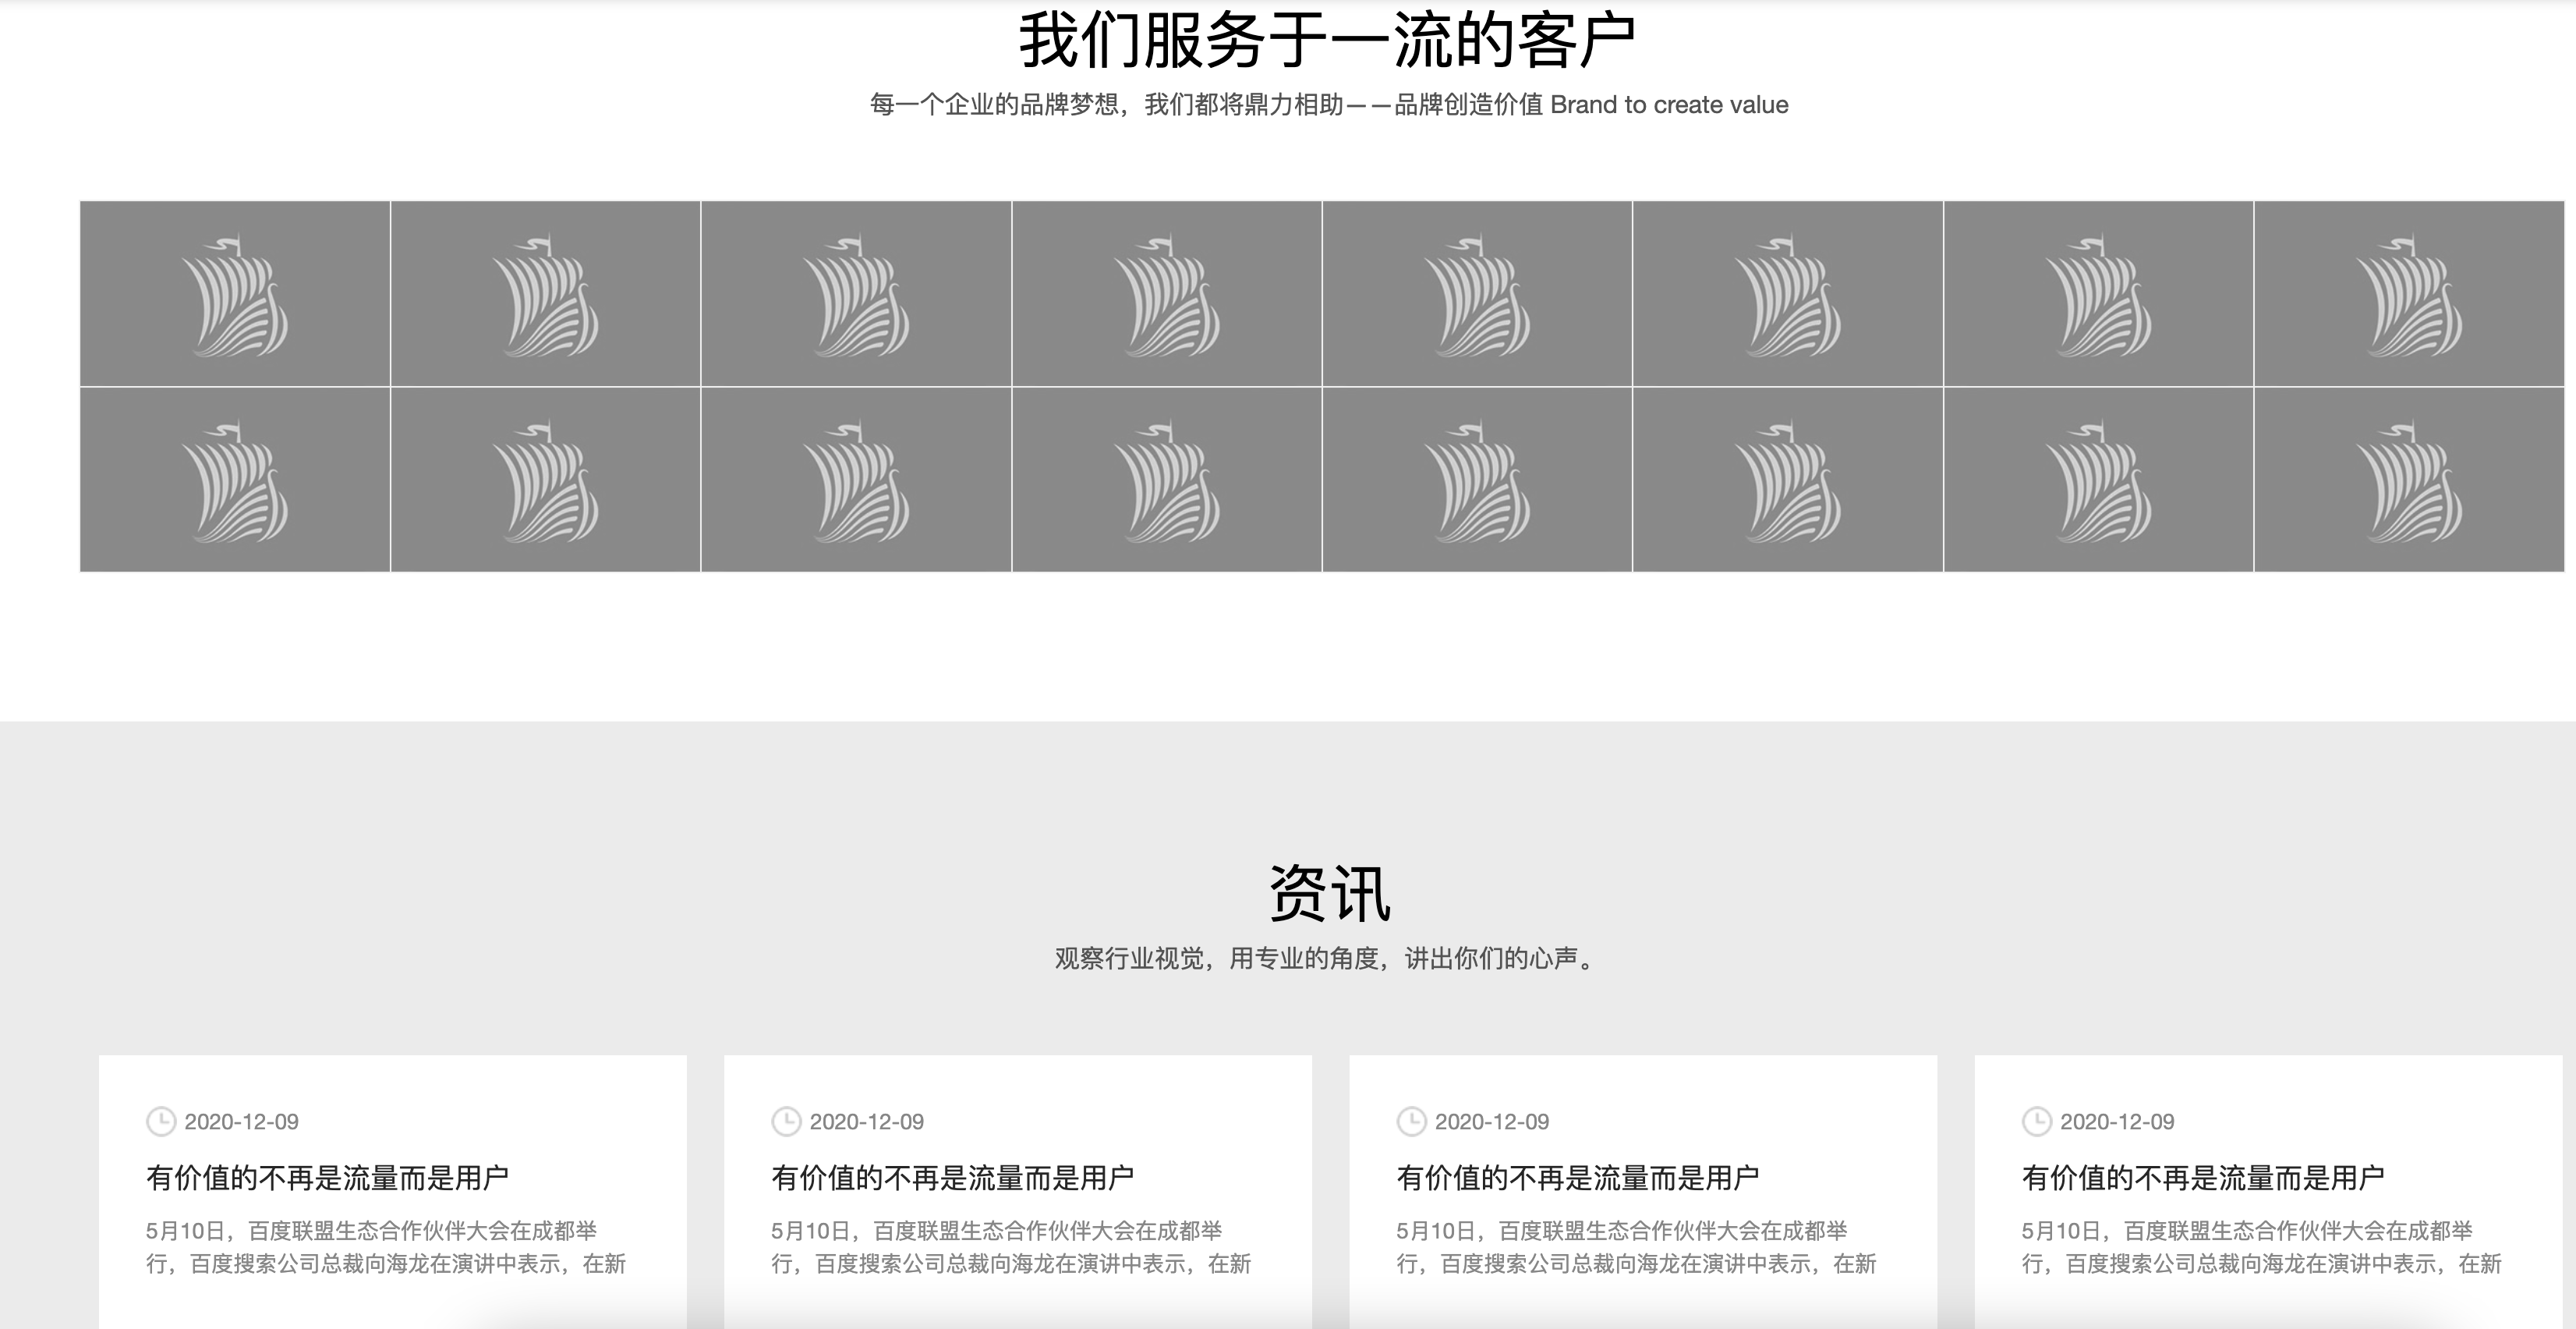Screen dimensions: 2576x1329
Task: Click the 2020-12-09 date in first news card
Action: pyautogui.click(x=241, y=1122)
